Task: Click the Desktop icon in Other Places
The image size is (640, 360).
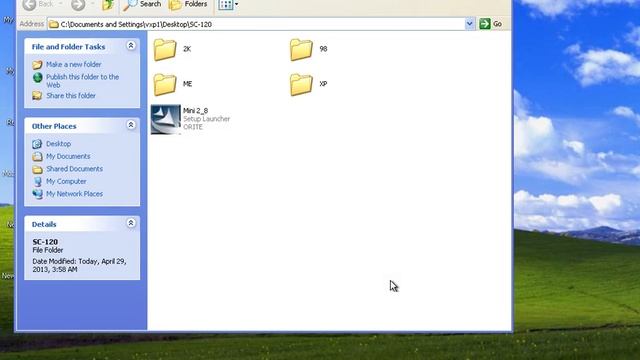Action: [x=37, y=144]
